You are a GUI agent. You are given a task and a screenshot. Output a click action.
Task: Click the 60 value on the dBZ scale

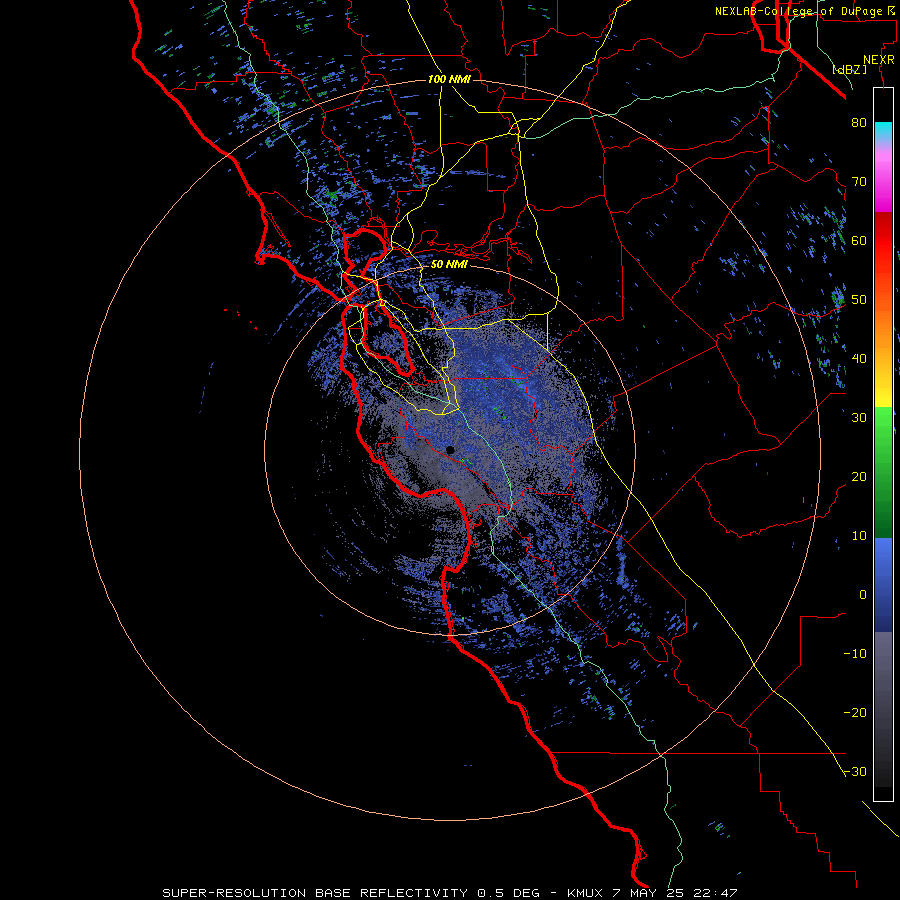(x=859, y=240)
